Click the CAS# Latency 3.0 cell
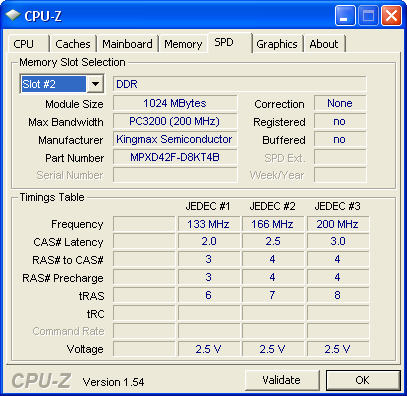 tap(338, 241)
